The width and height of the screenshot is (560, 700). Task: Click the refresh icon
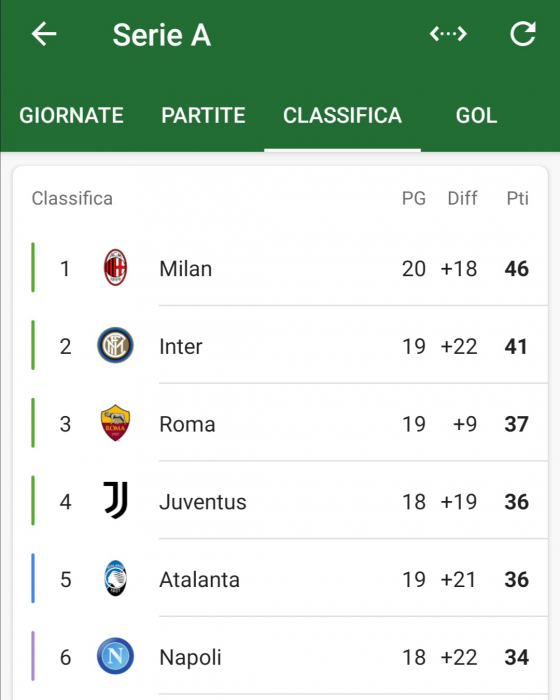coord(523,34)
